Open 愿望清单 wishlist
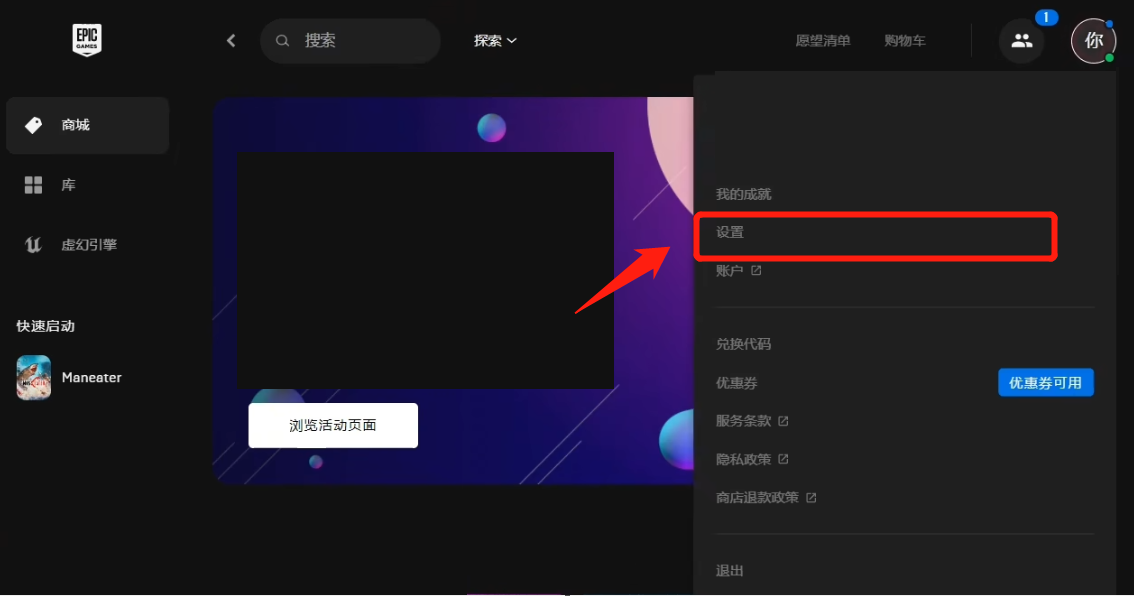1134x596 pixels. 822,41
